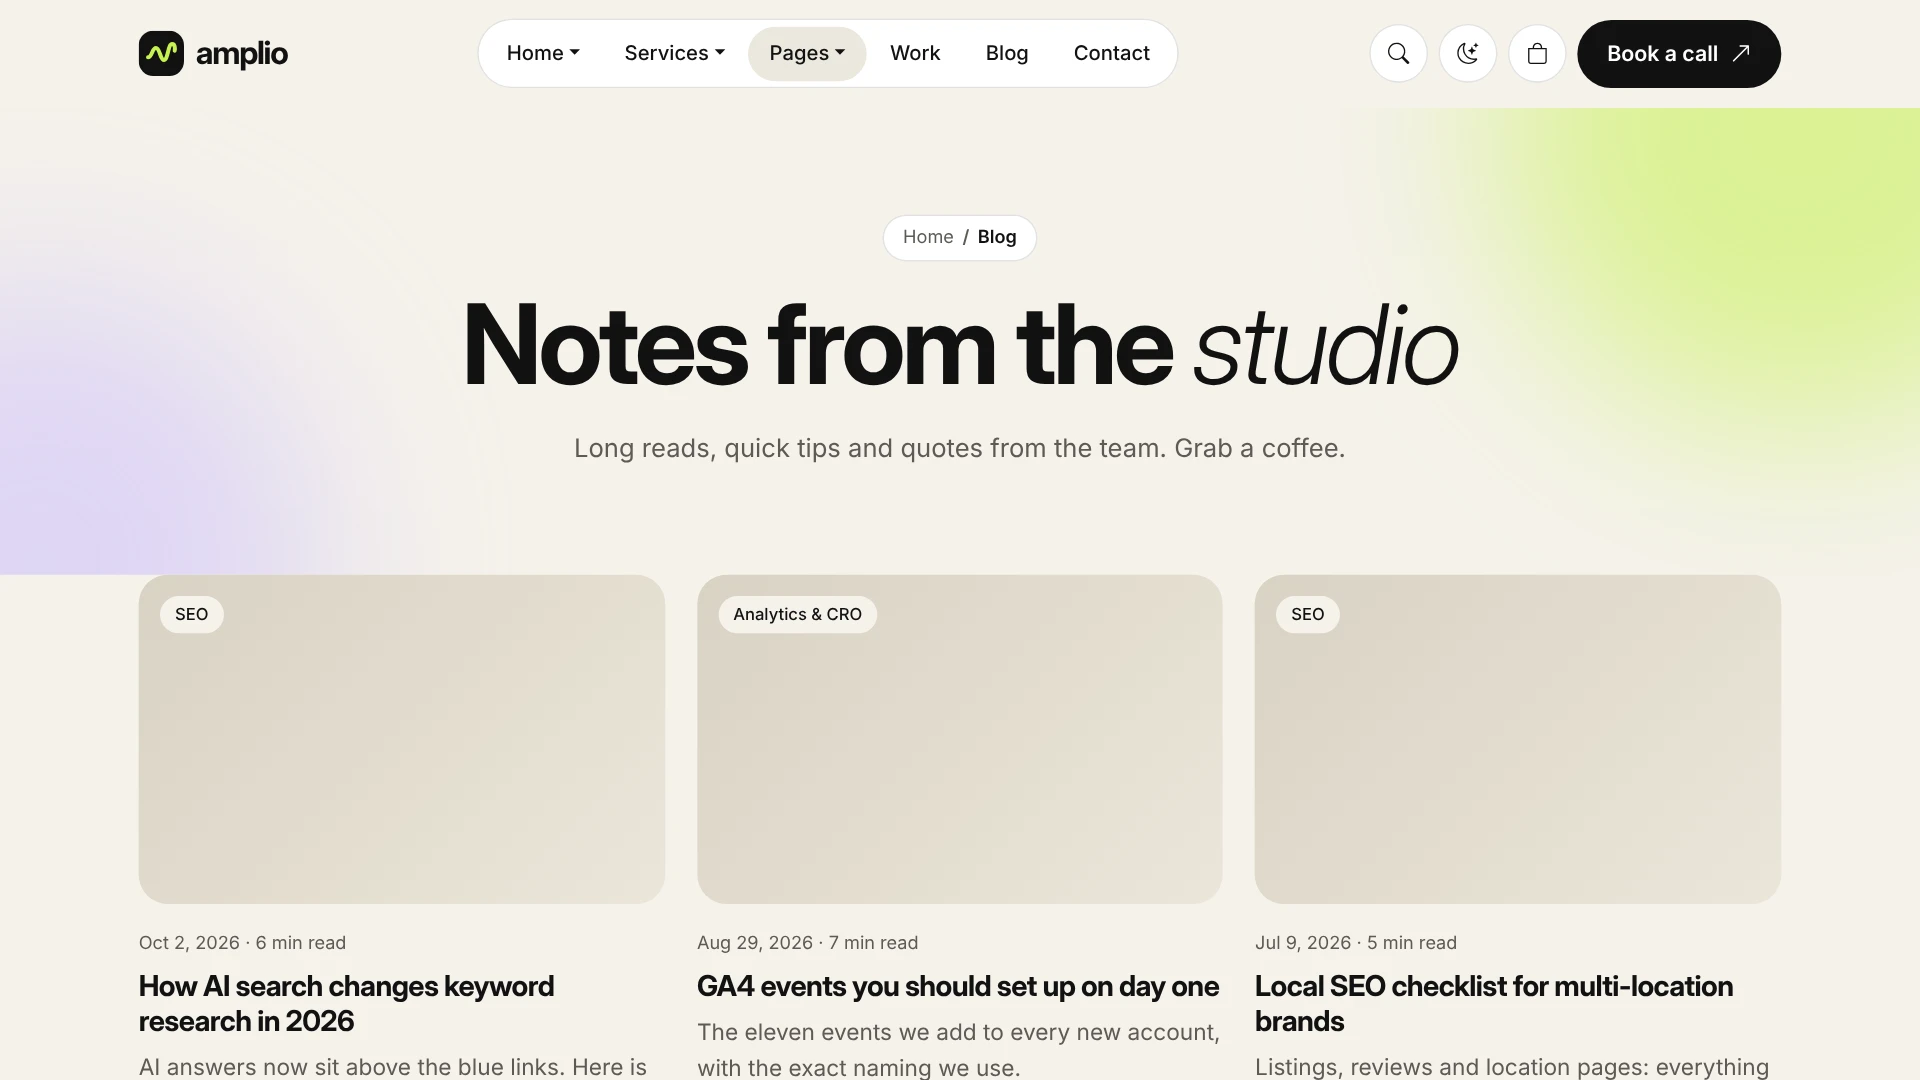Screen dimensions: 1920x1080
Task: Open 'GA4 events you should set up' title
Action: [957, 986]
